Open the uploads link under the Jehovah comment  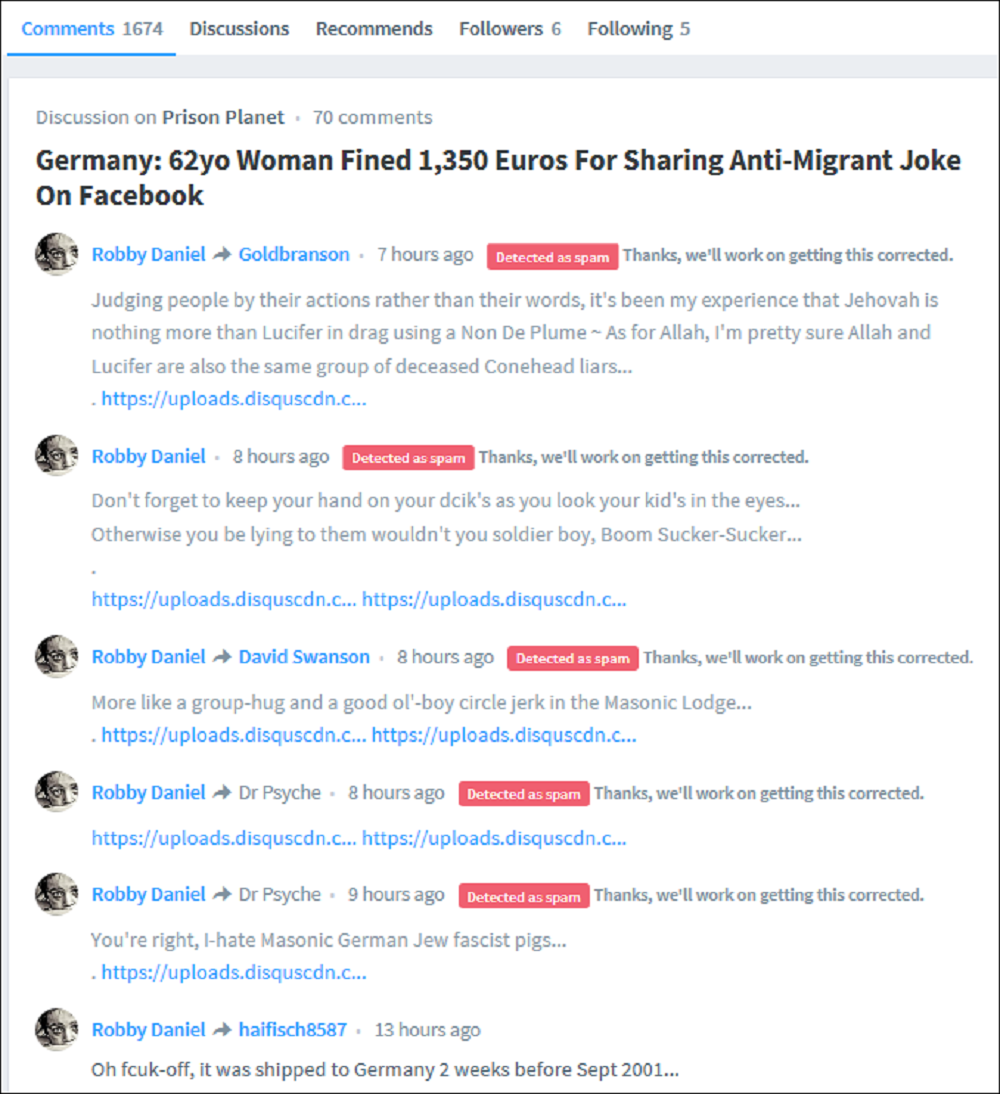(234, 398)
